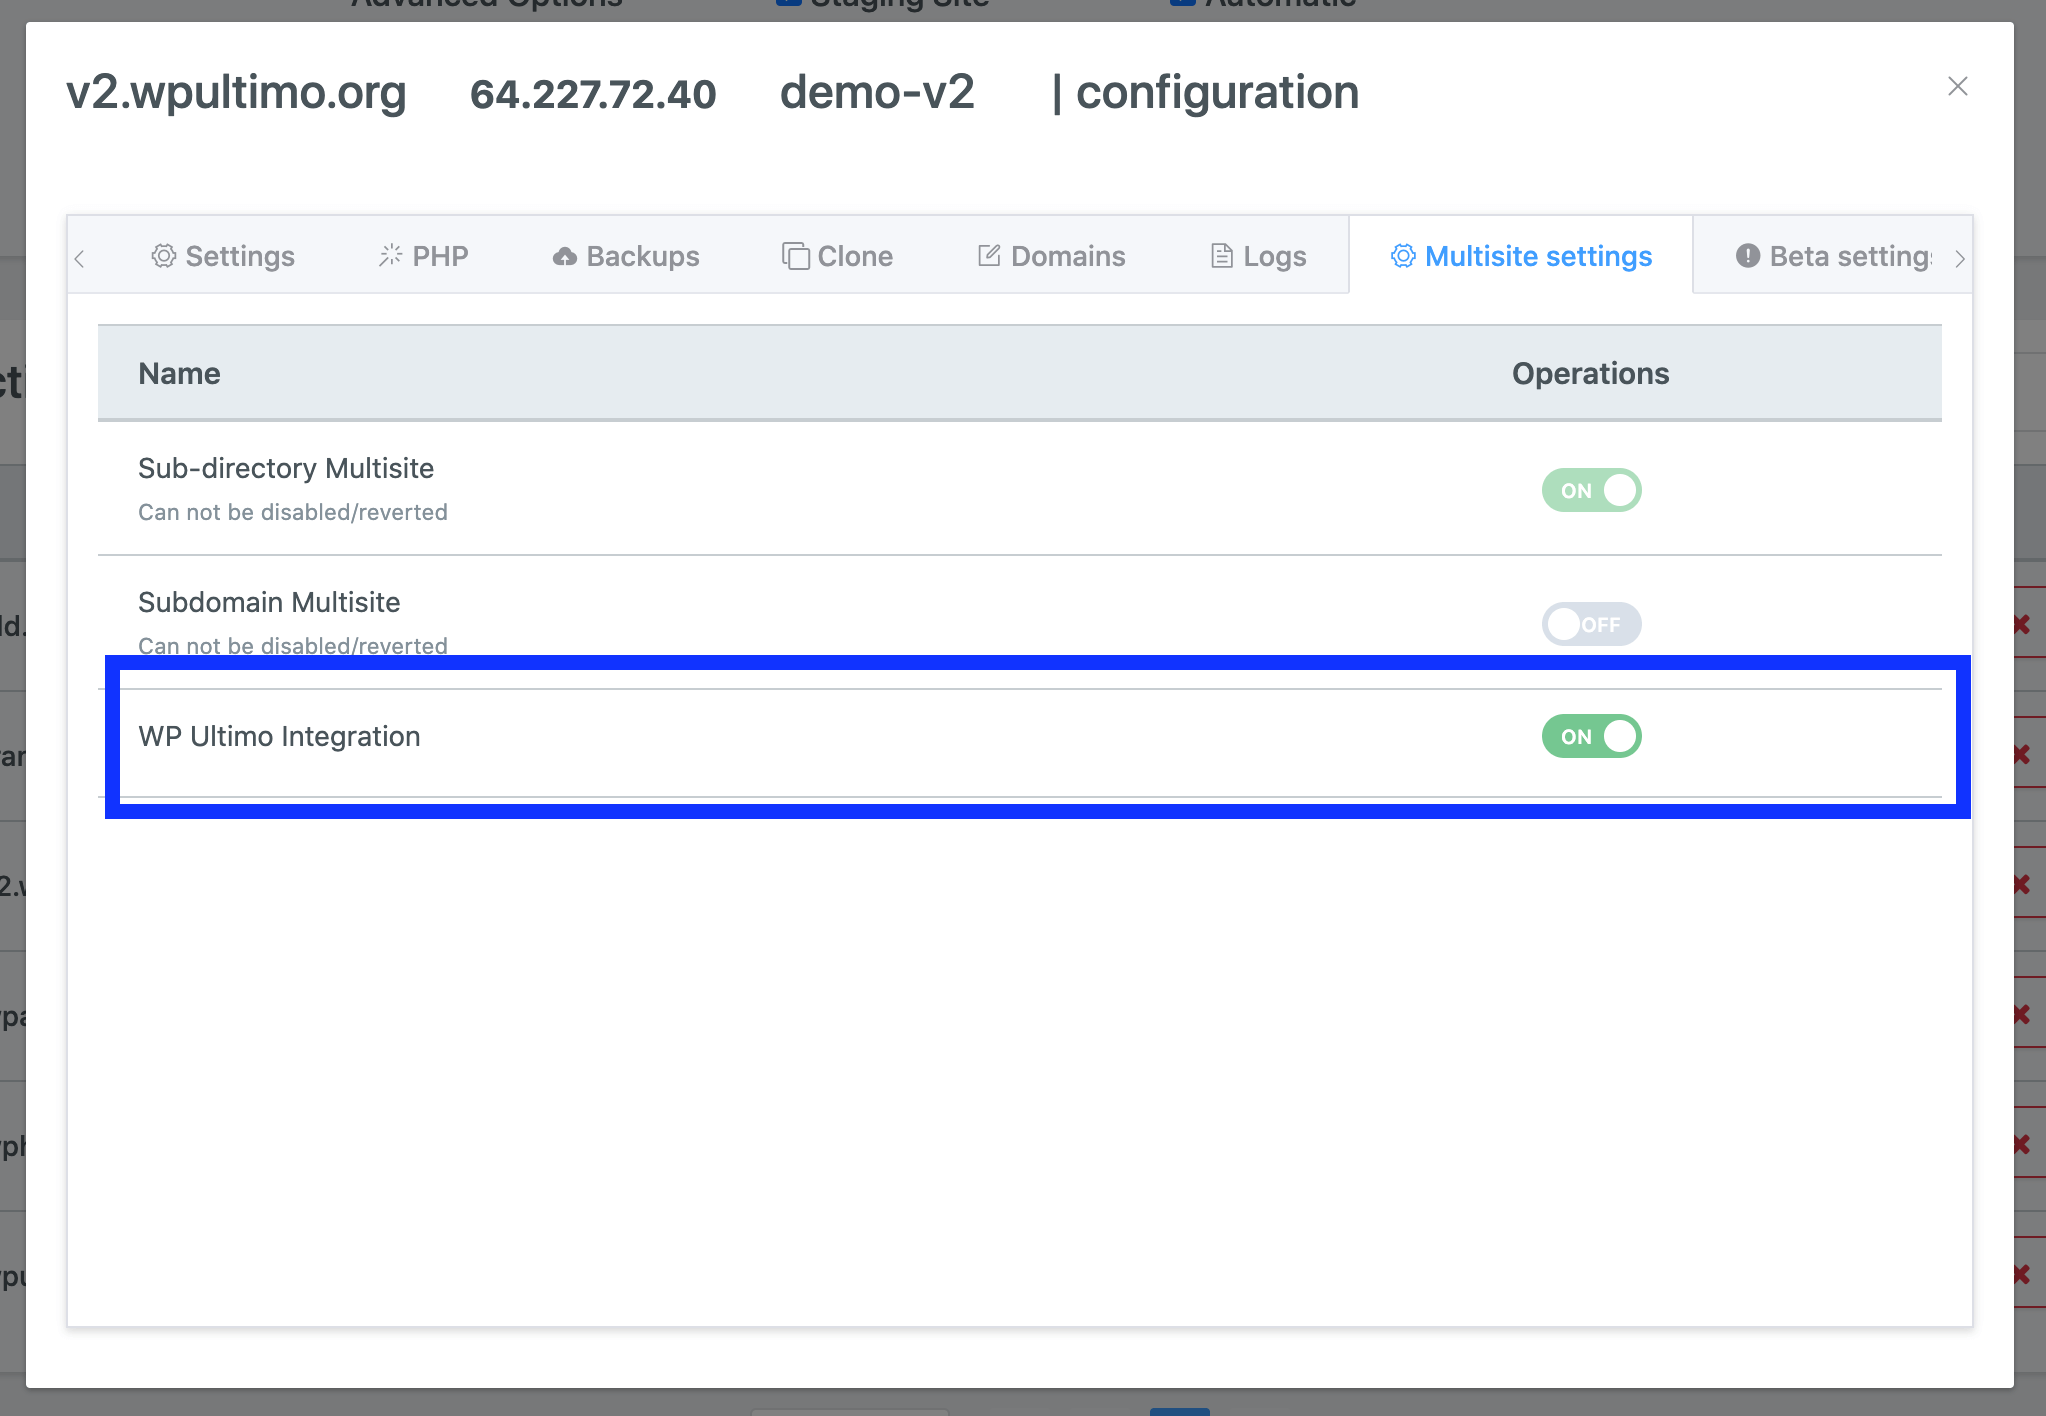Click the Domains edit icon

coord(989,256)
